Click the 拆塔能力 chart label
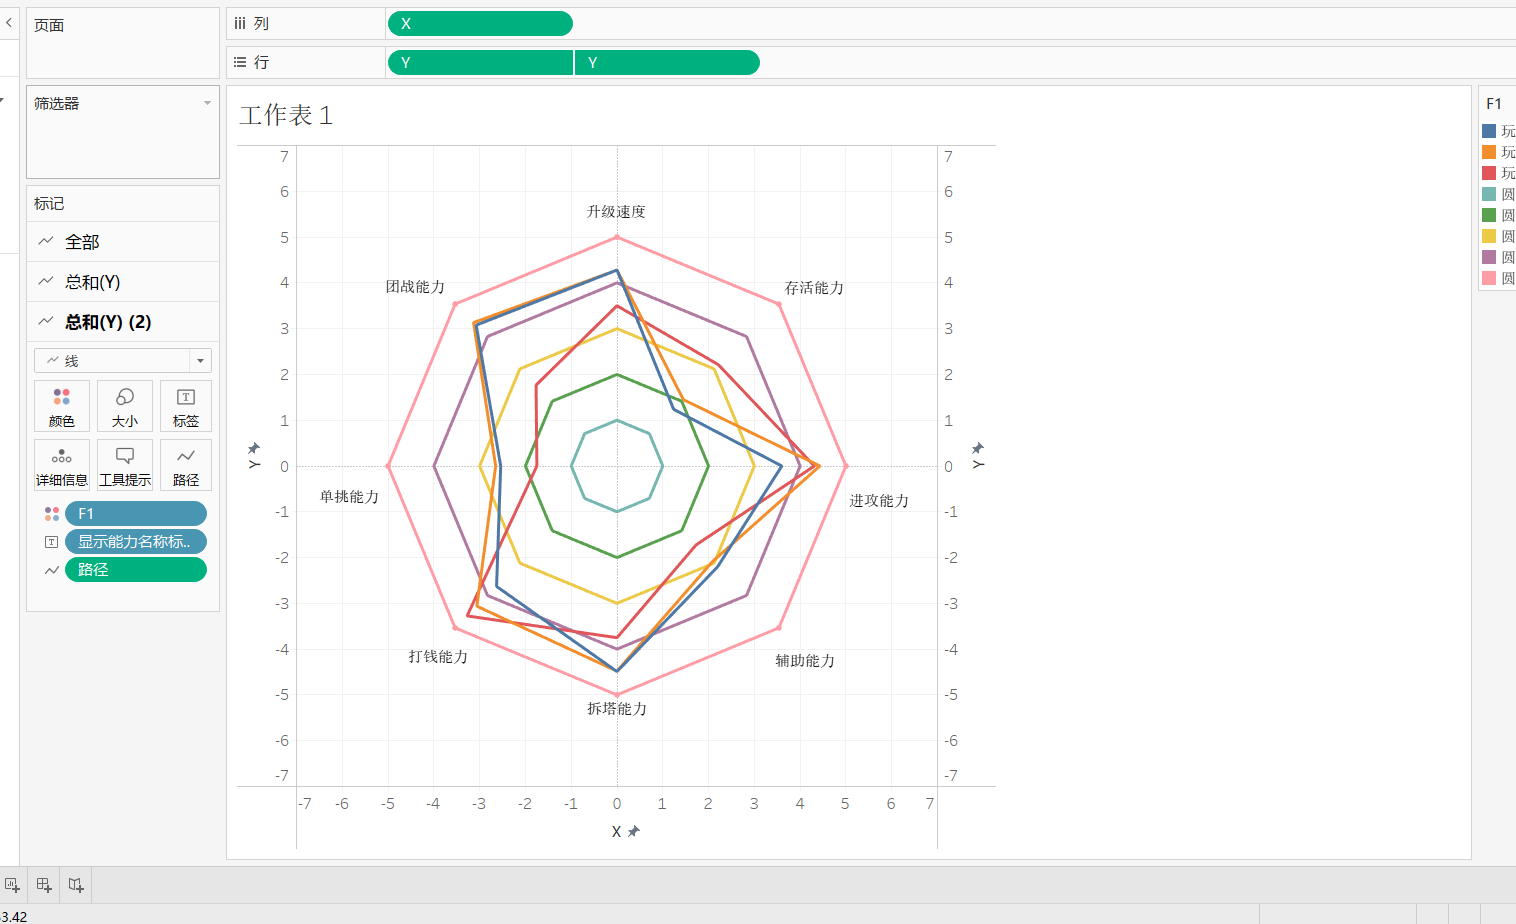The width and height of the screenshot is (1516, 924). pyautogui.click(x=617, y=708)
